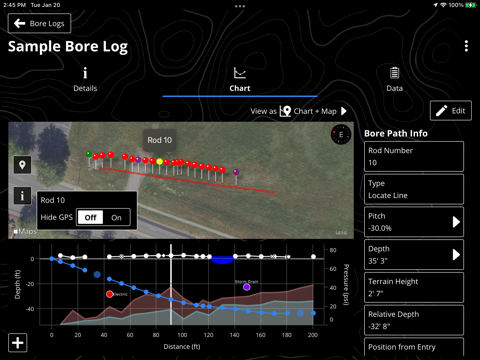Click the Position from Entry box
Image resolution: width=480 pixels, height=360 pixels.
pos(414,347)
